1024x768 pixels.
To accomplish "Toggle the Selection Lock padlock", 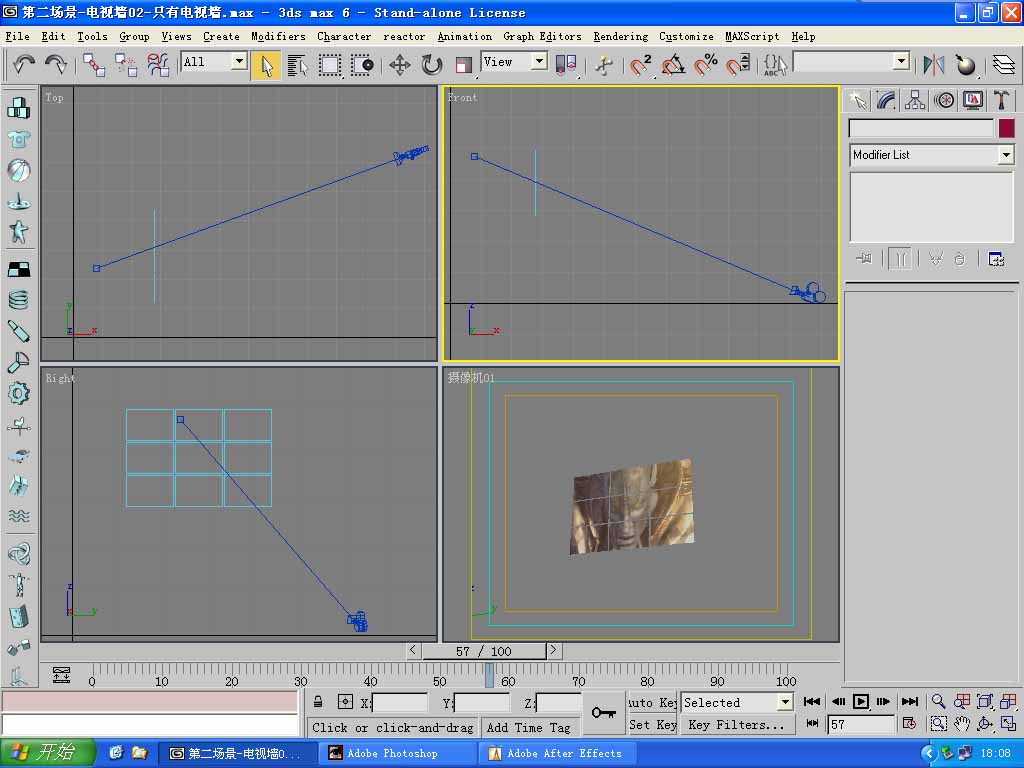I will pos(318,703).
